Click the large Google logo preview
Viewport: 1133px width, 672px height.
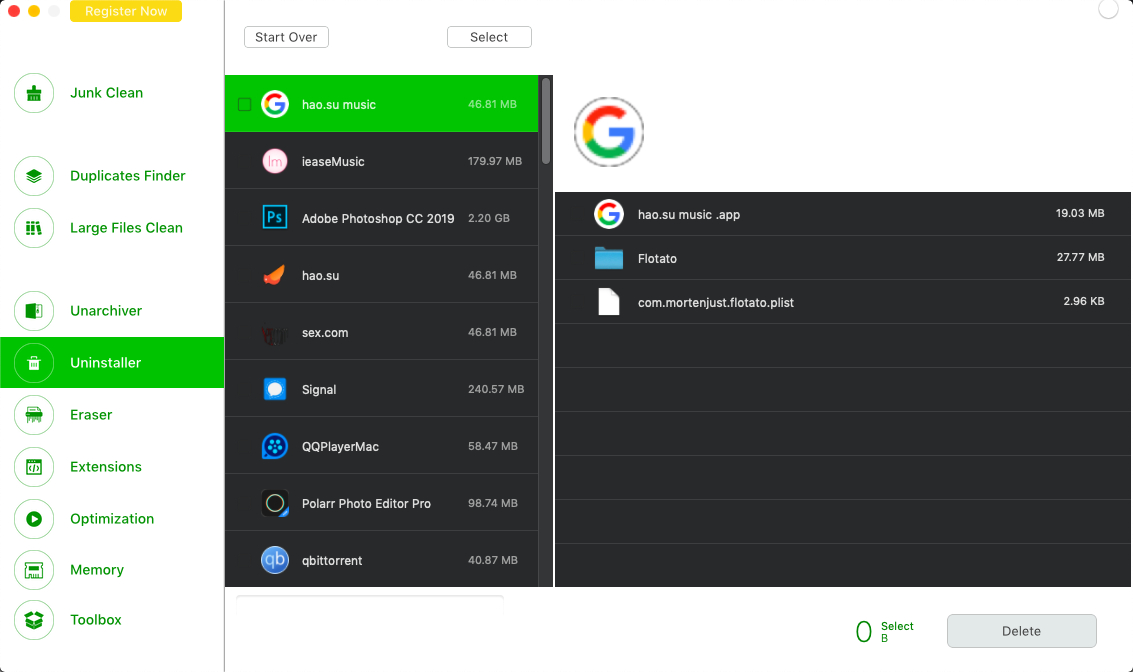pos(608,132)
